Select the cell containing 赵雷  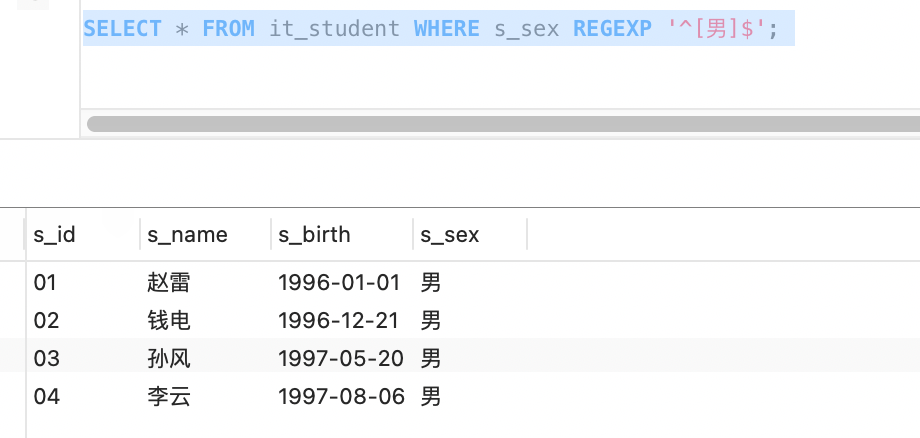point(168,283)
